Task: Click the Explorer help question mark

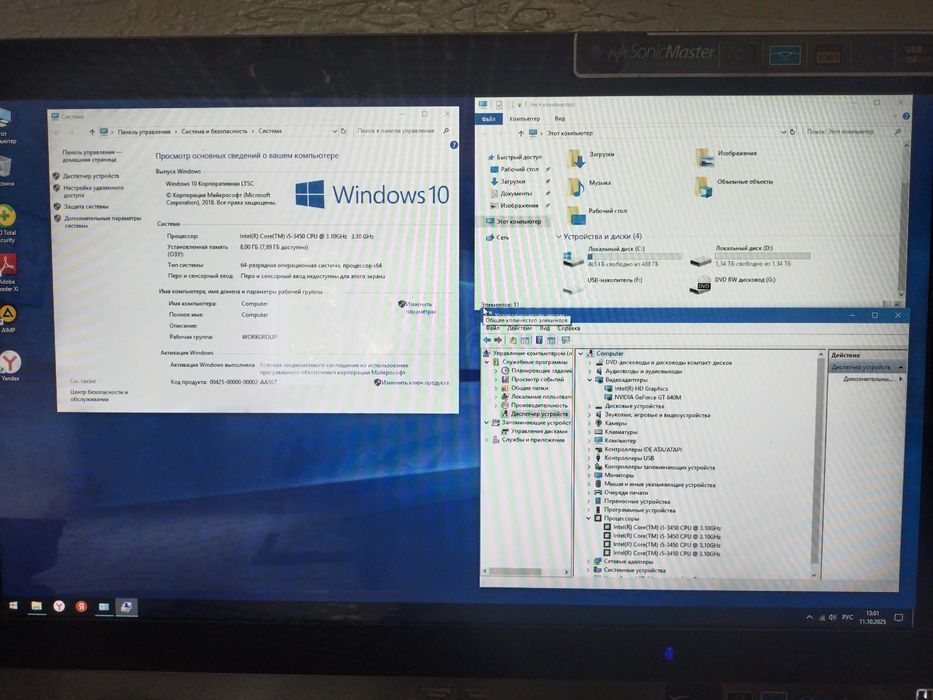Action: (906, 117)
